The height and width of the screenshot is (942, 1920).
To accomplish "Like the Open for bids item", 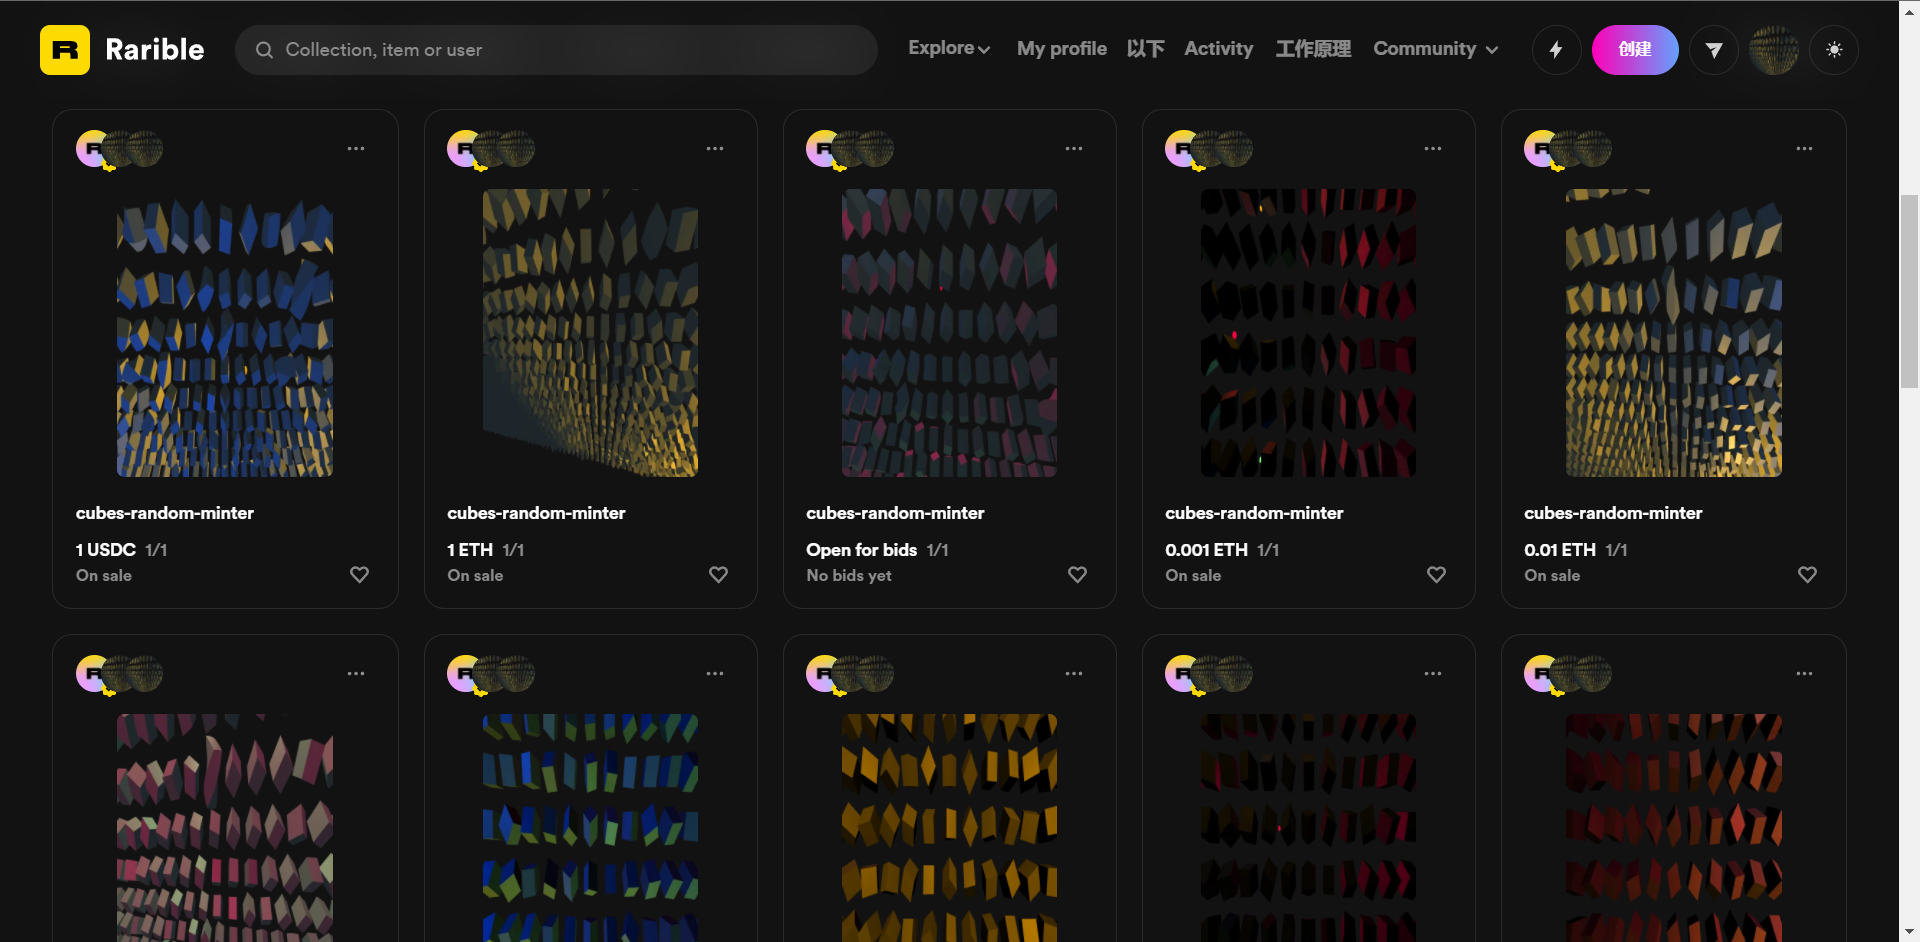I will pyautogui.click(x=1077, y=575).
